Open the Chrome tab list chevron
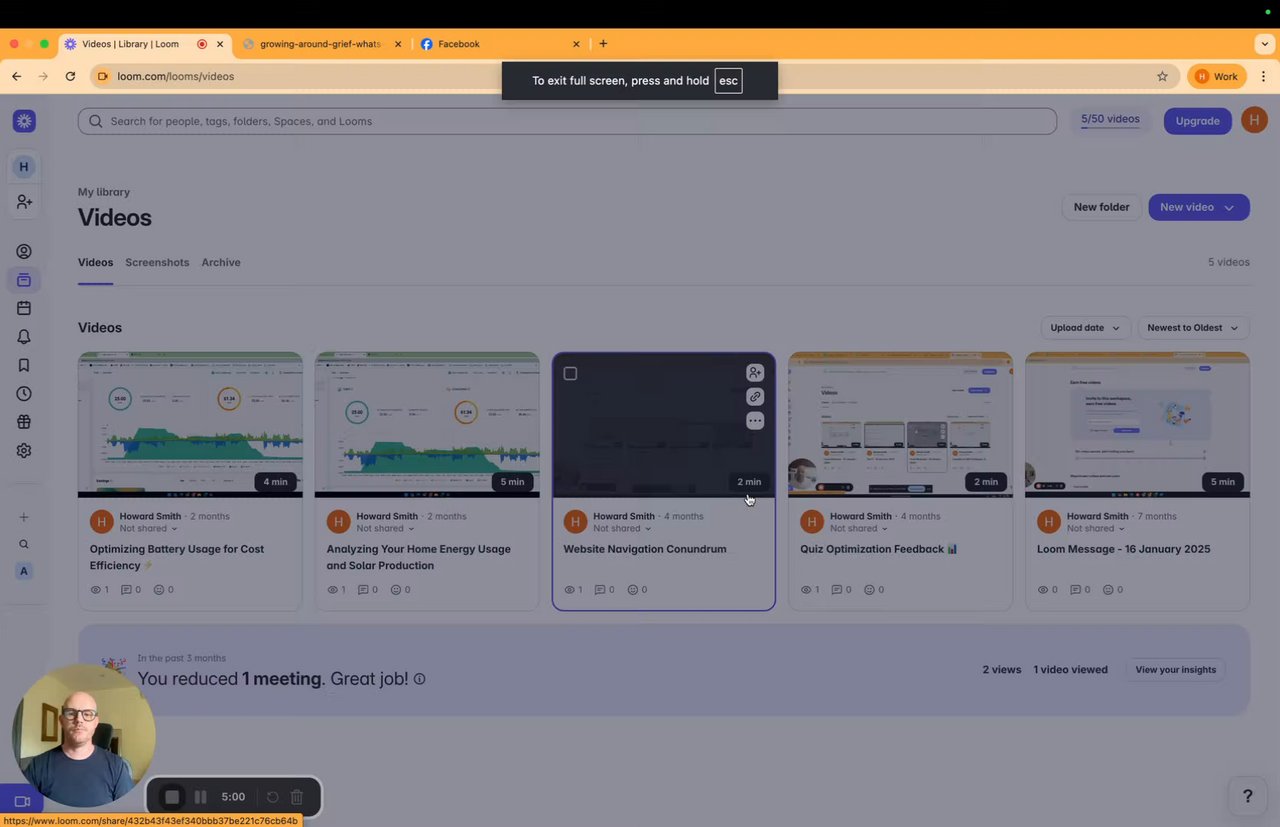Image resolution: width=1280 pixels, height=827 pixels. 1266,44
